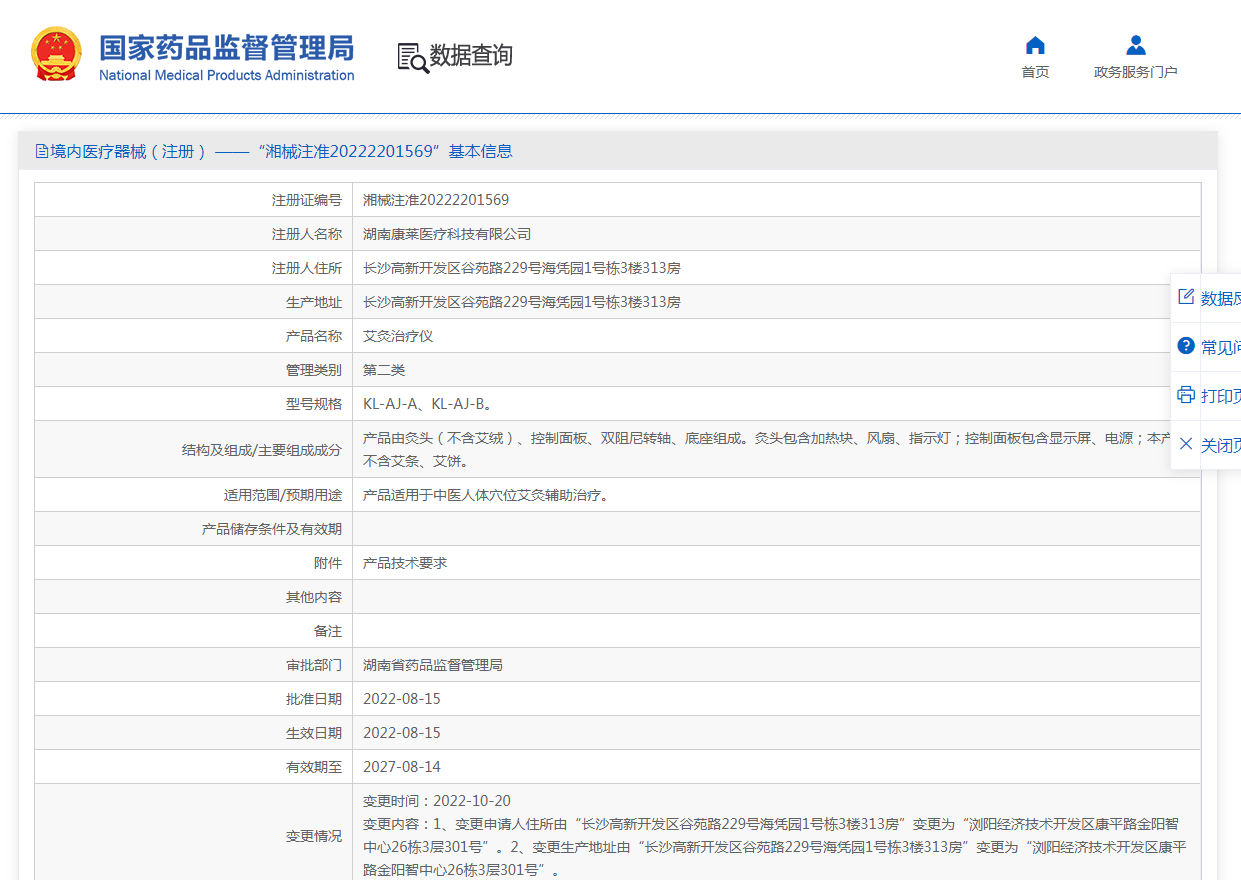
Task: Click the 变更情况 label
Action: click(314, 836)
